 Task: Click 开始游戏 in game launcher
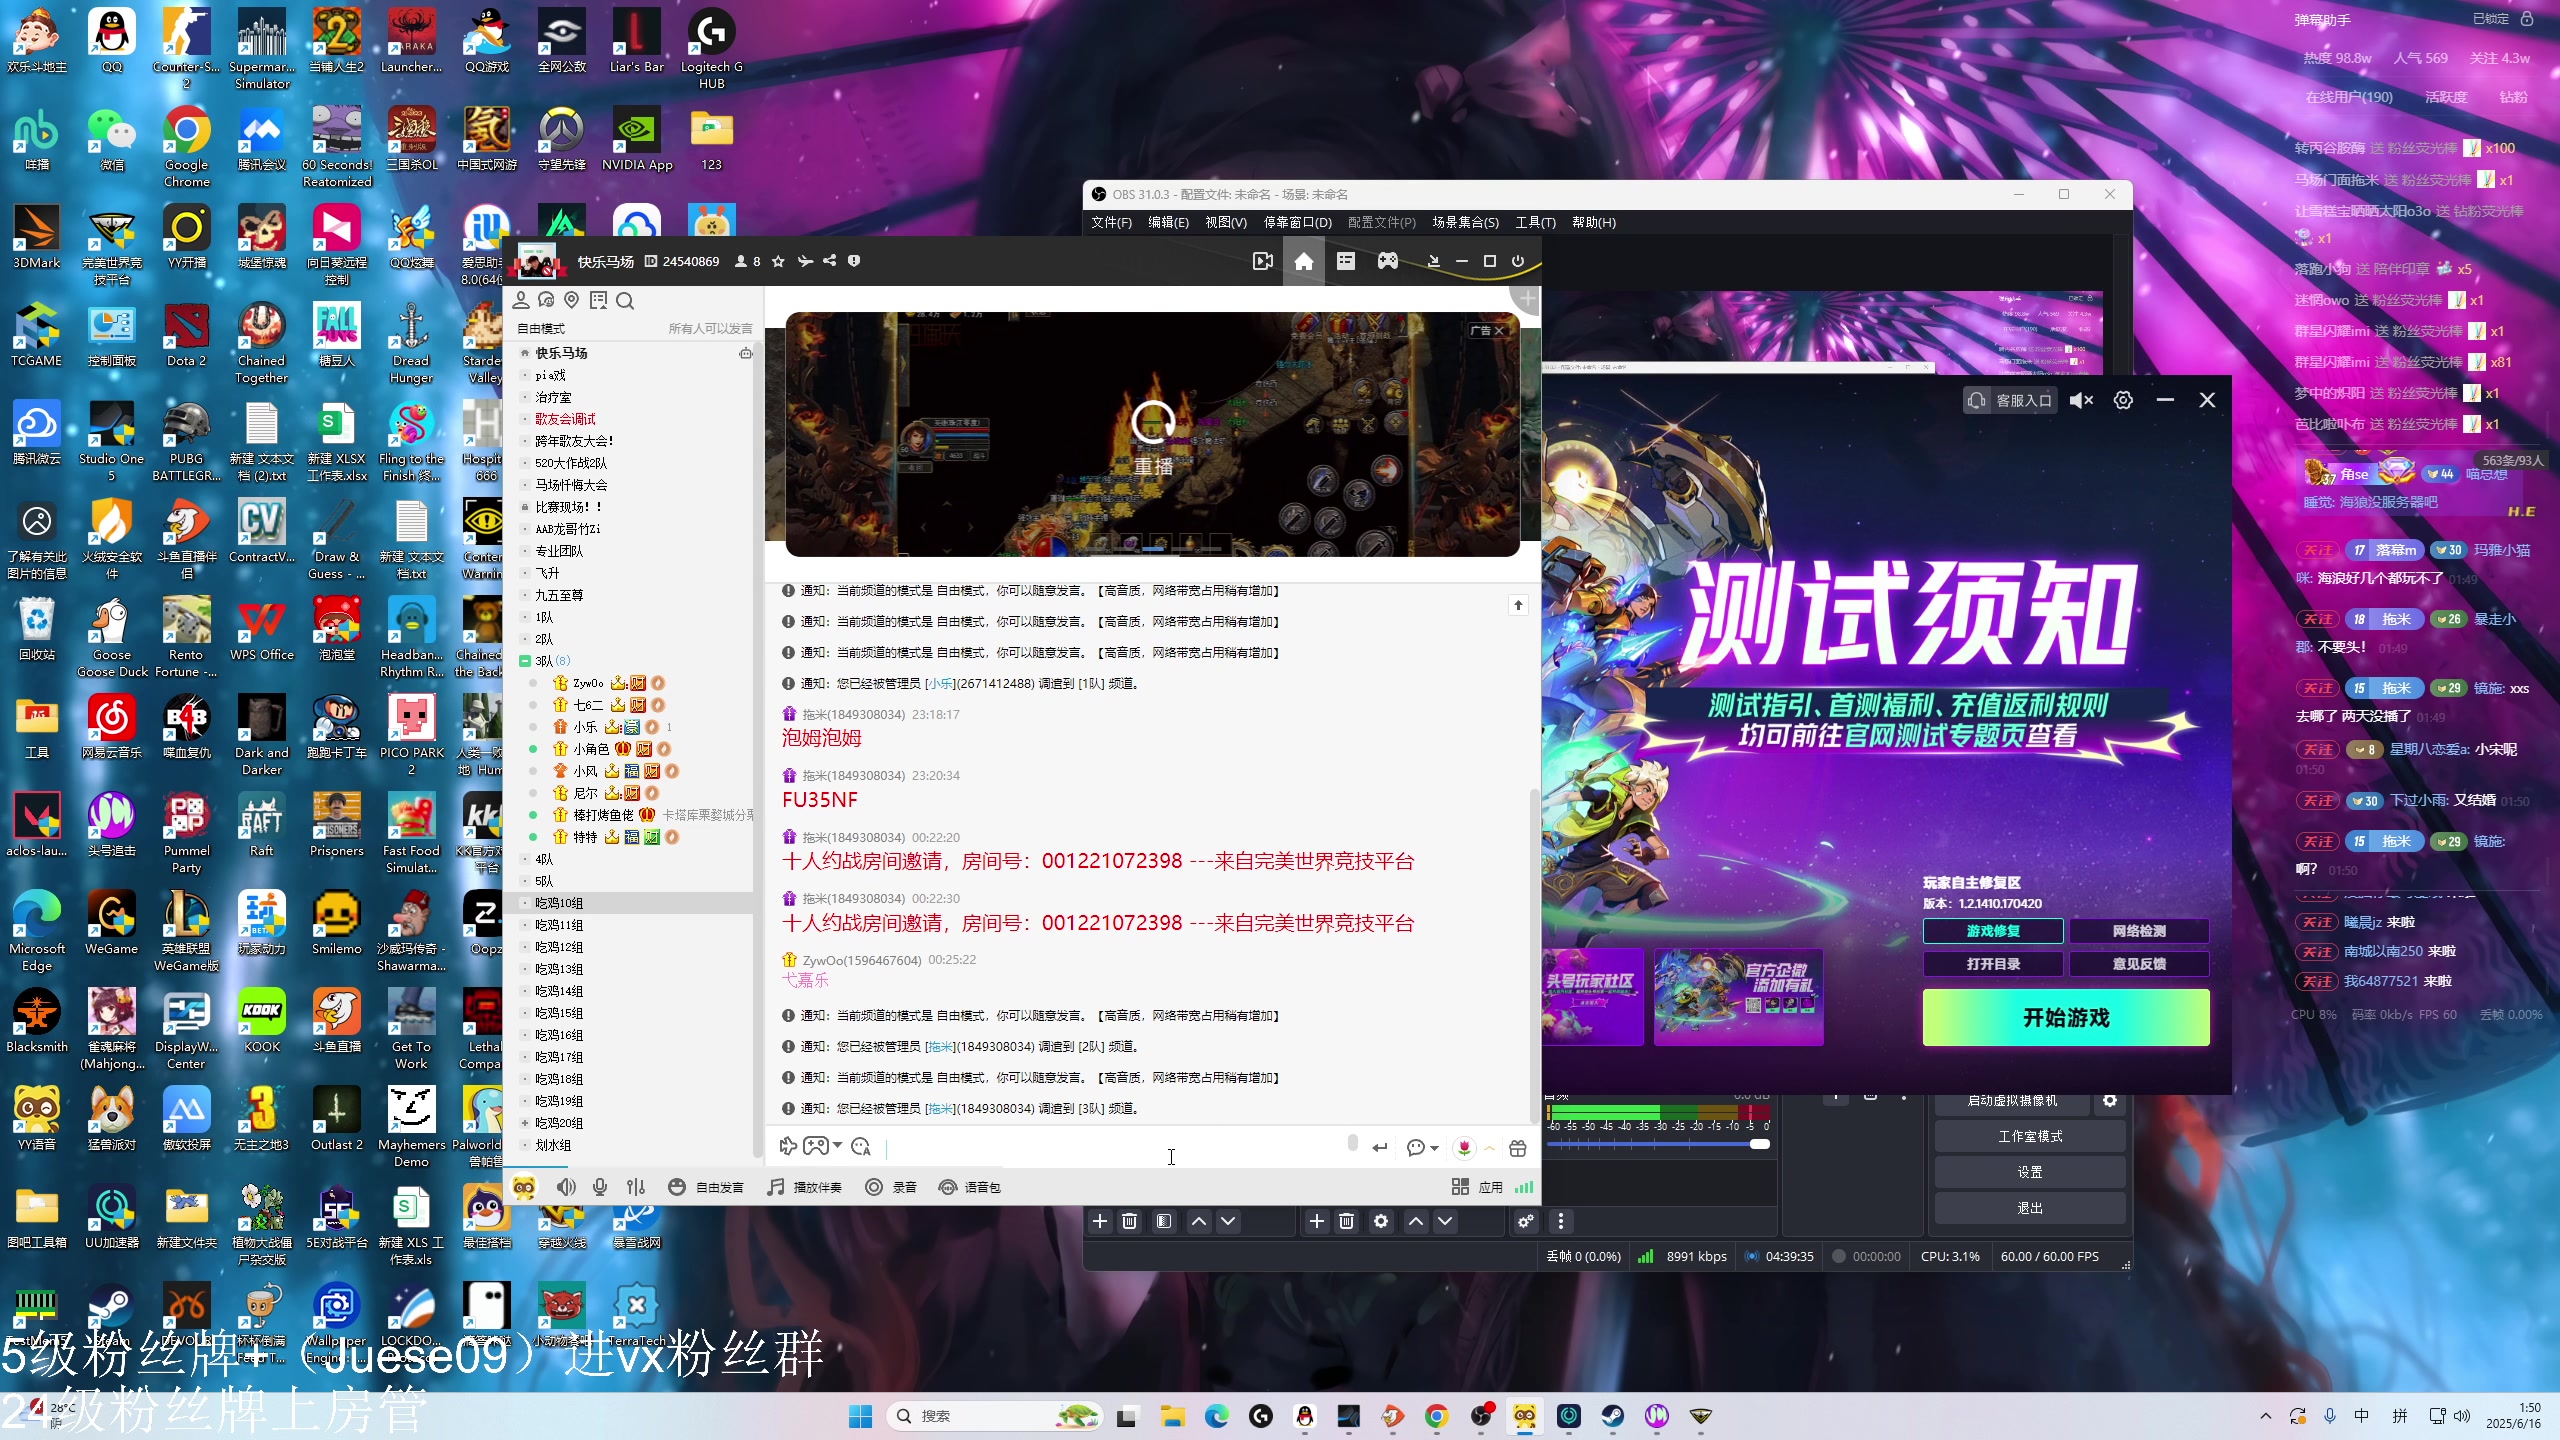point(2066,1018)
